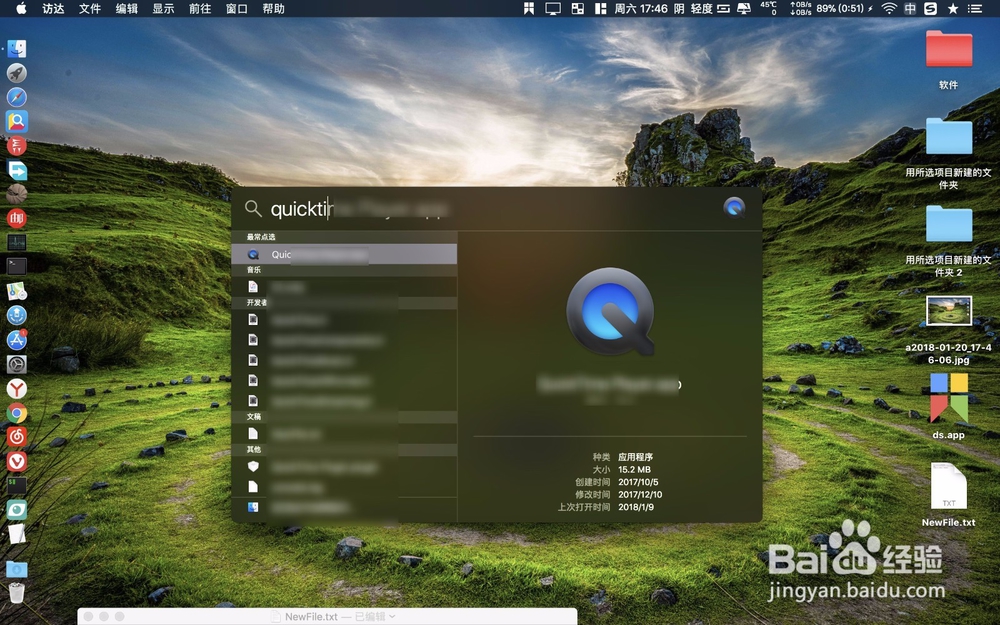Open Safari from the Dock
Viewport: 1000px width, 625px height.
[17, 96]
